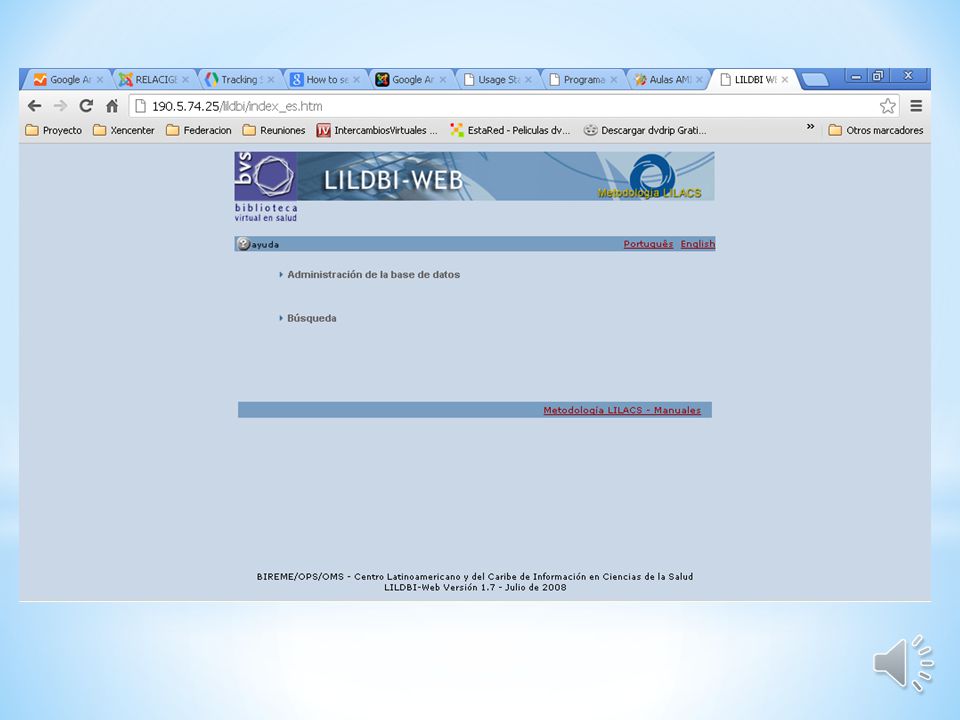The image size is (960, 720).
Task: Click the browser forward arrow
Action: [60, 106]
